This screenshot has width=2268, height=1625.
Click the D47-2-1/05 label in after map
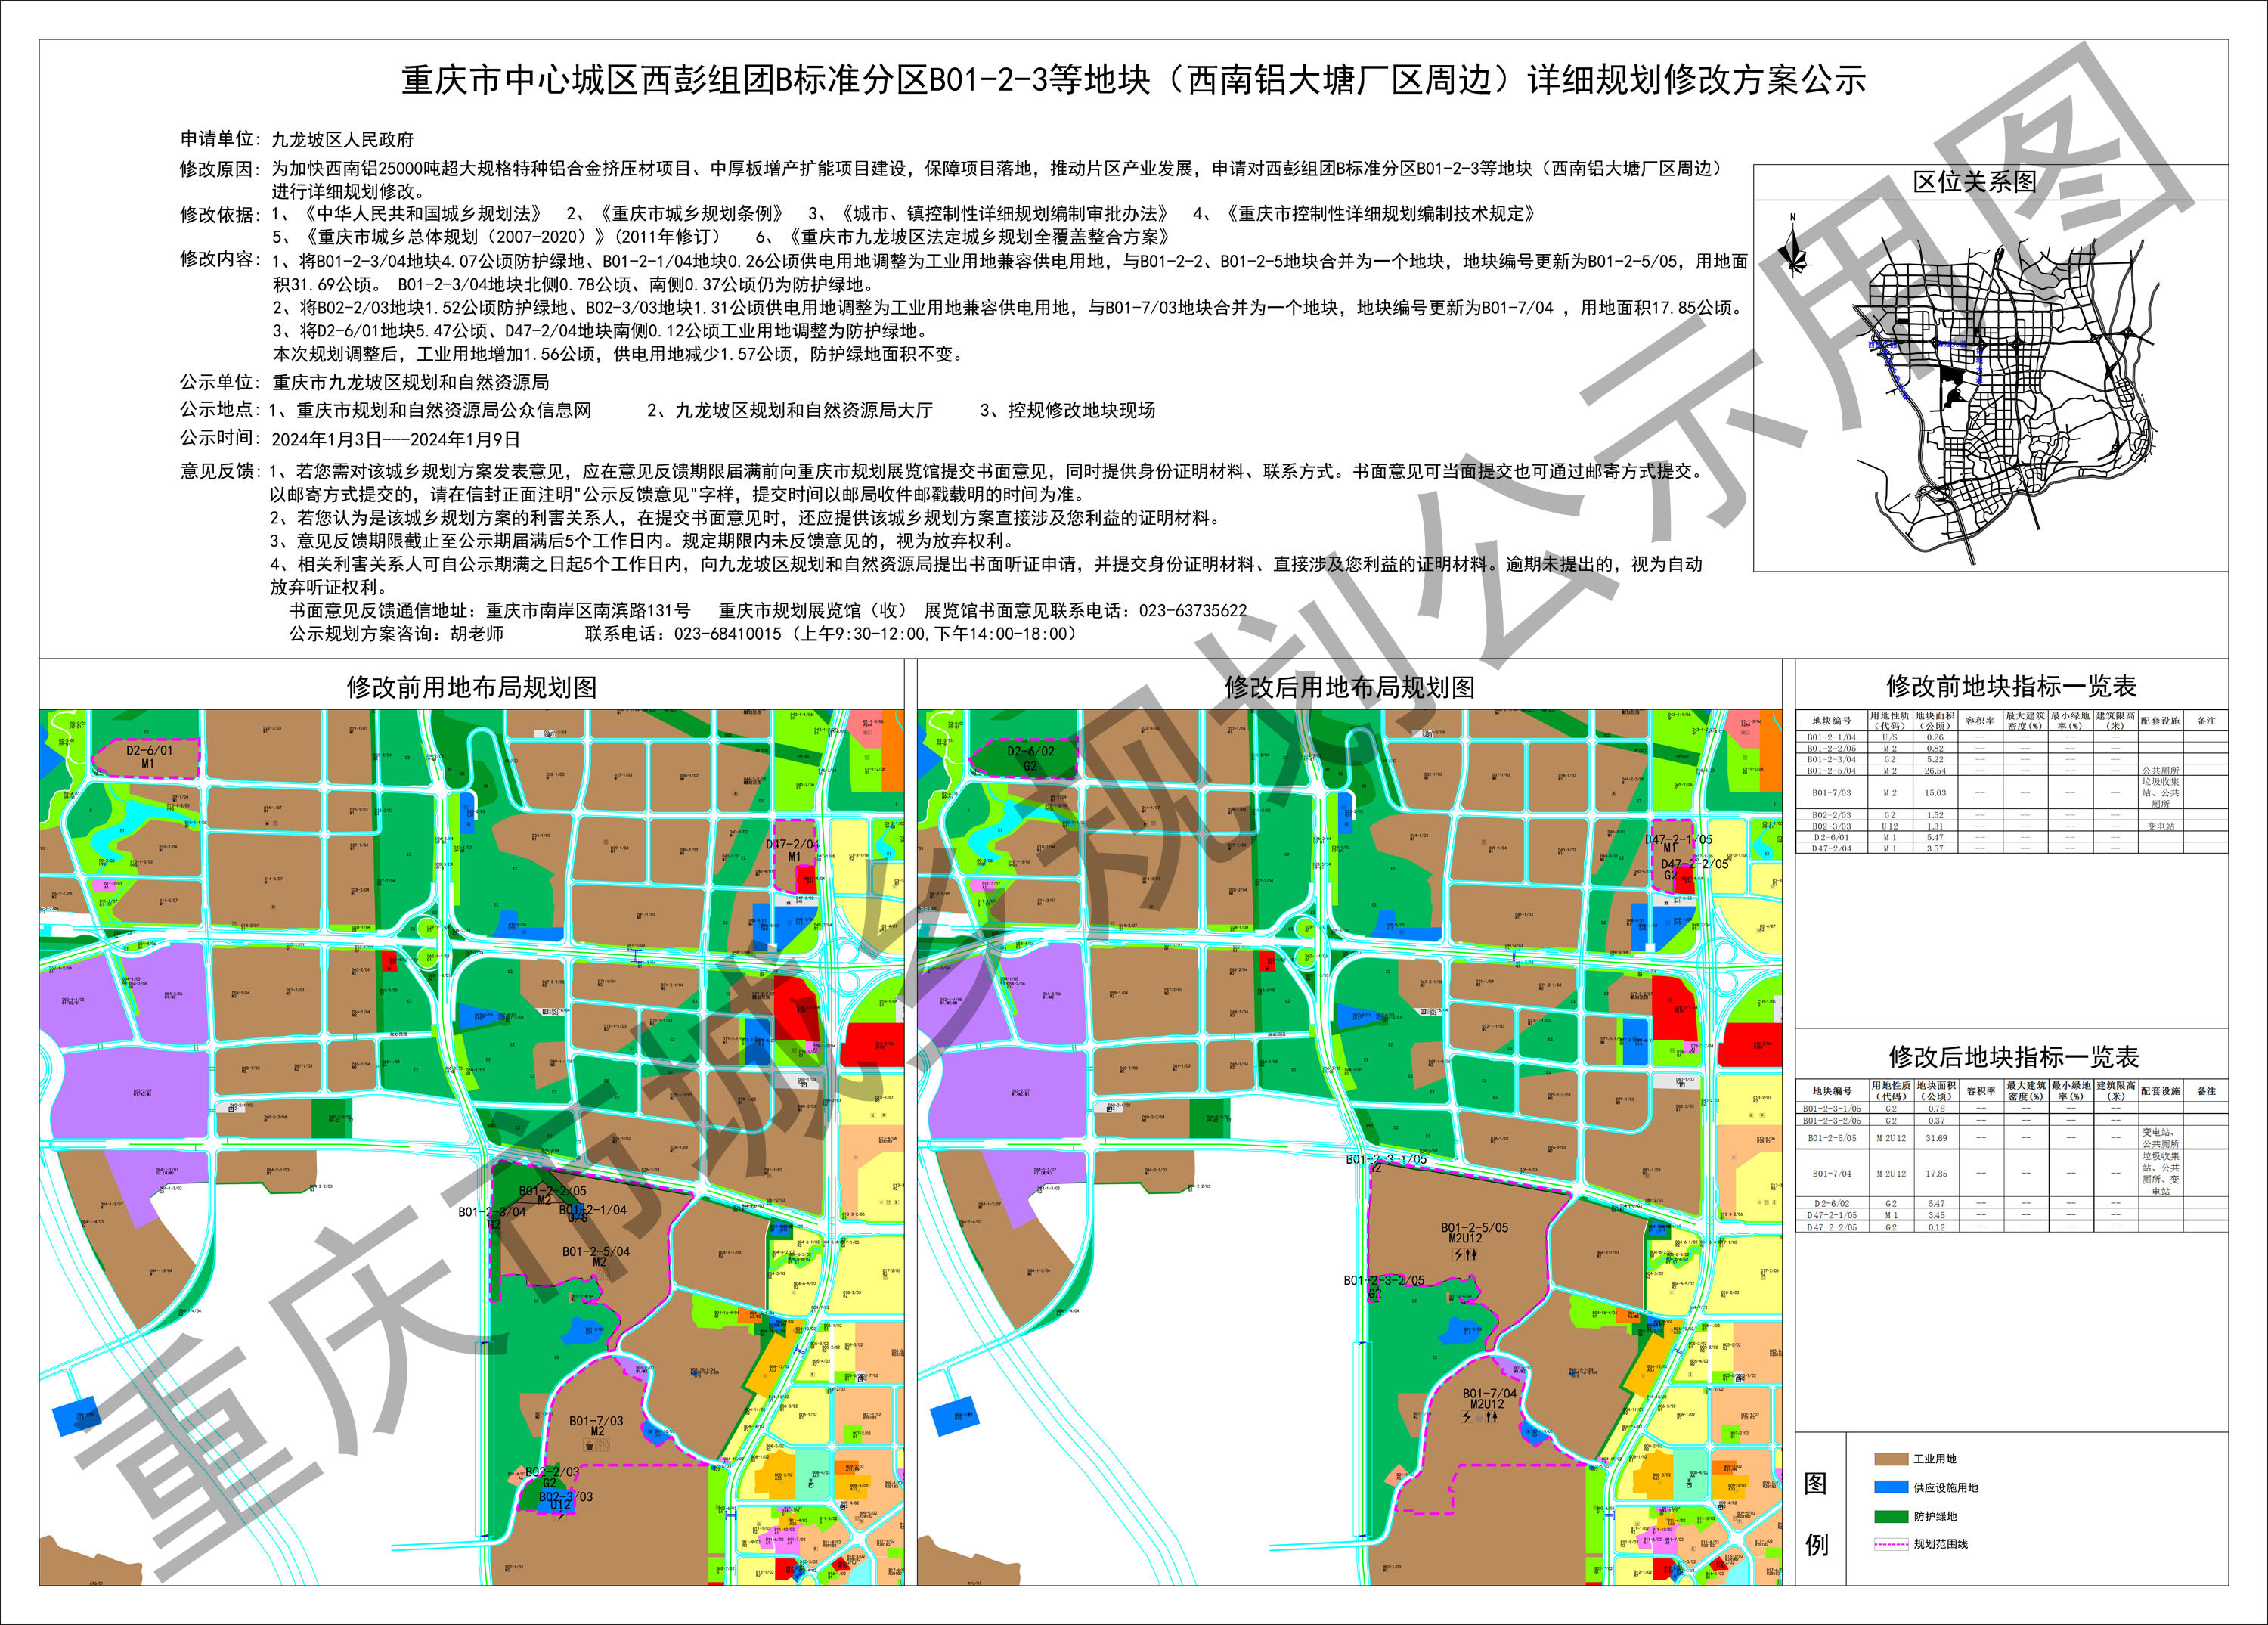1679,839
